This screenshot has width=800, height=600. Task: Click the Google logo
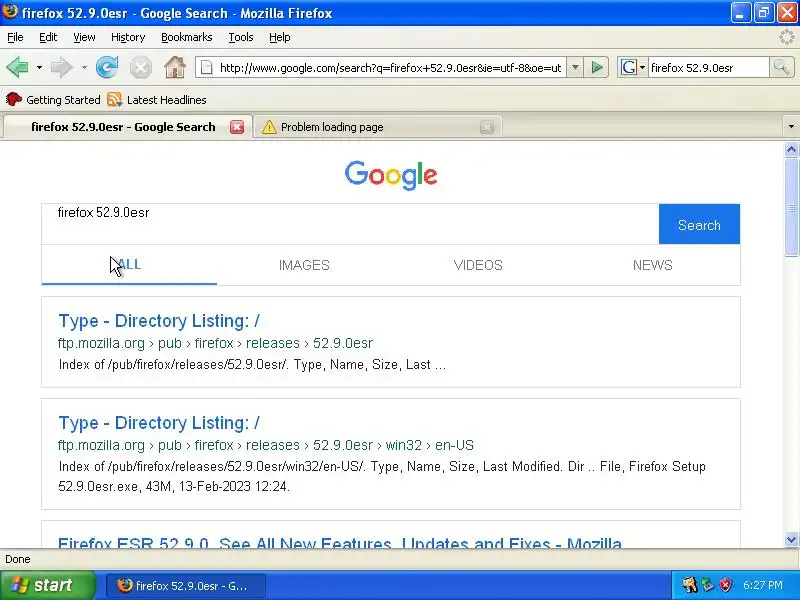point(391,174)
